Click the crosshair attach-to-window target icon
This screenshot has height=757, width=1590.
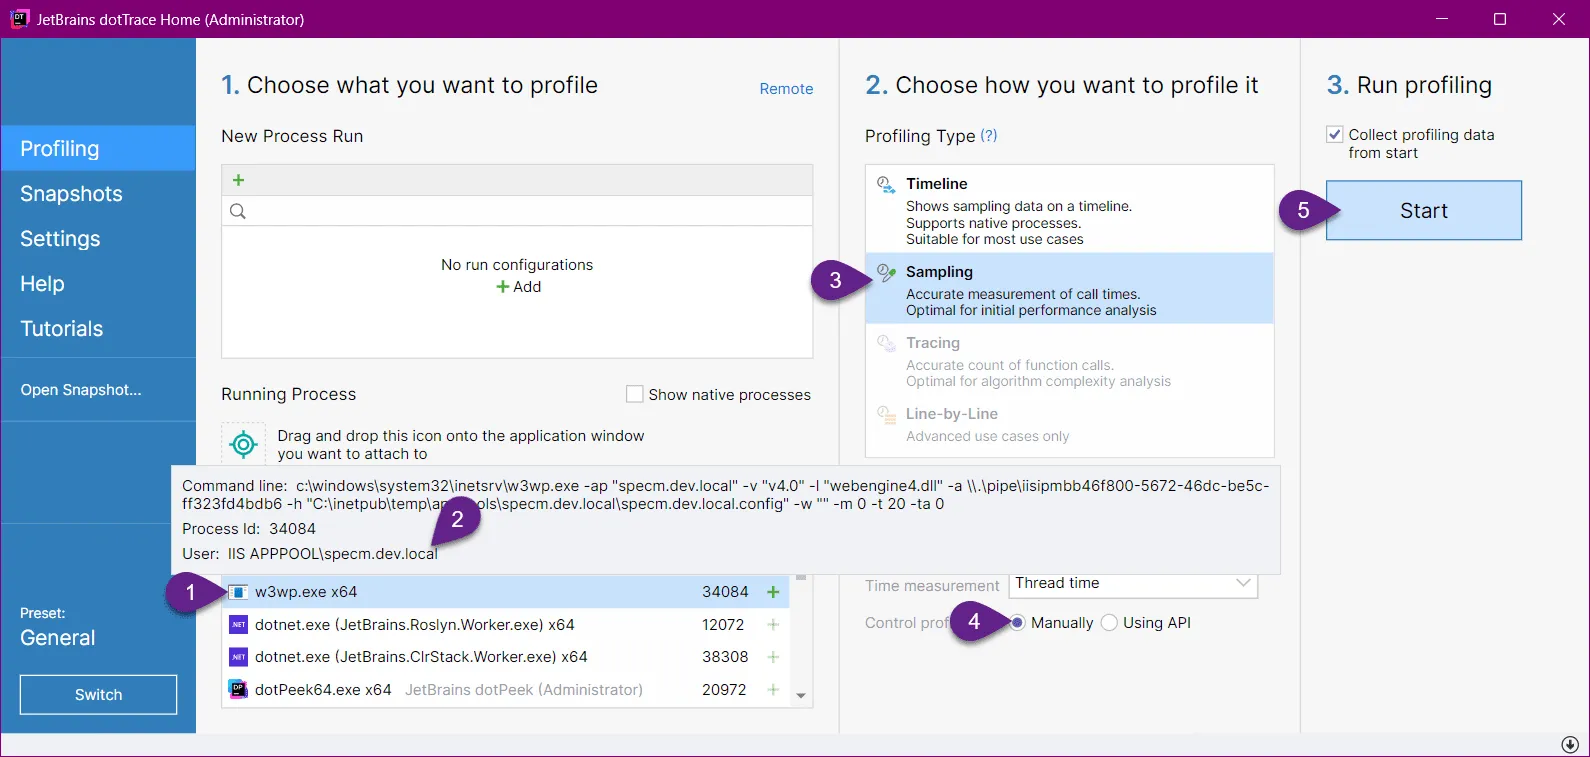point(243,443)
